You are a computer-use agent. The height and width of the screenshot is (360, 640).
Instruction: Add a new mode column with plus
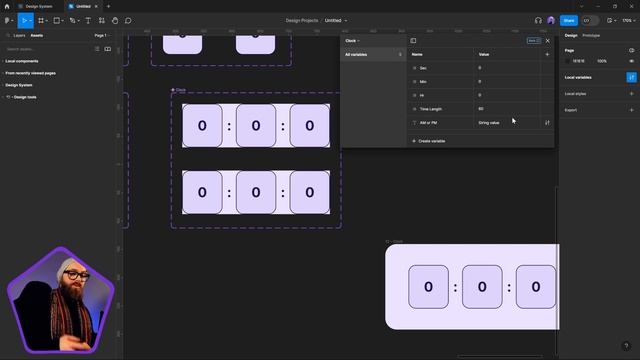(x=547, y=54)
